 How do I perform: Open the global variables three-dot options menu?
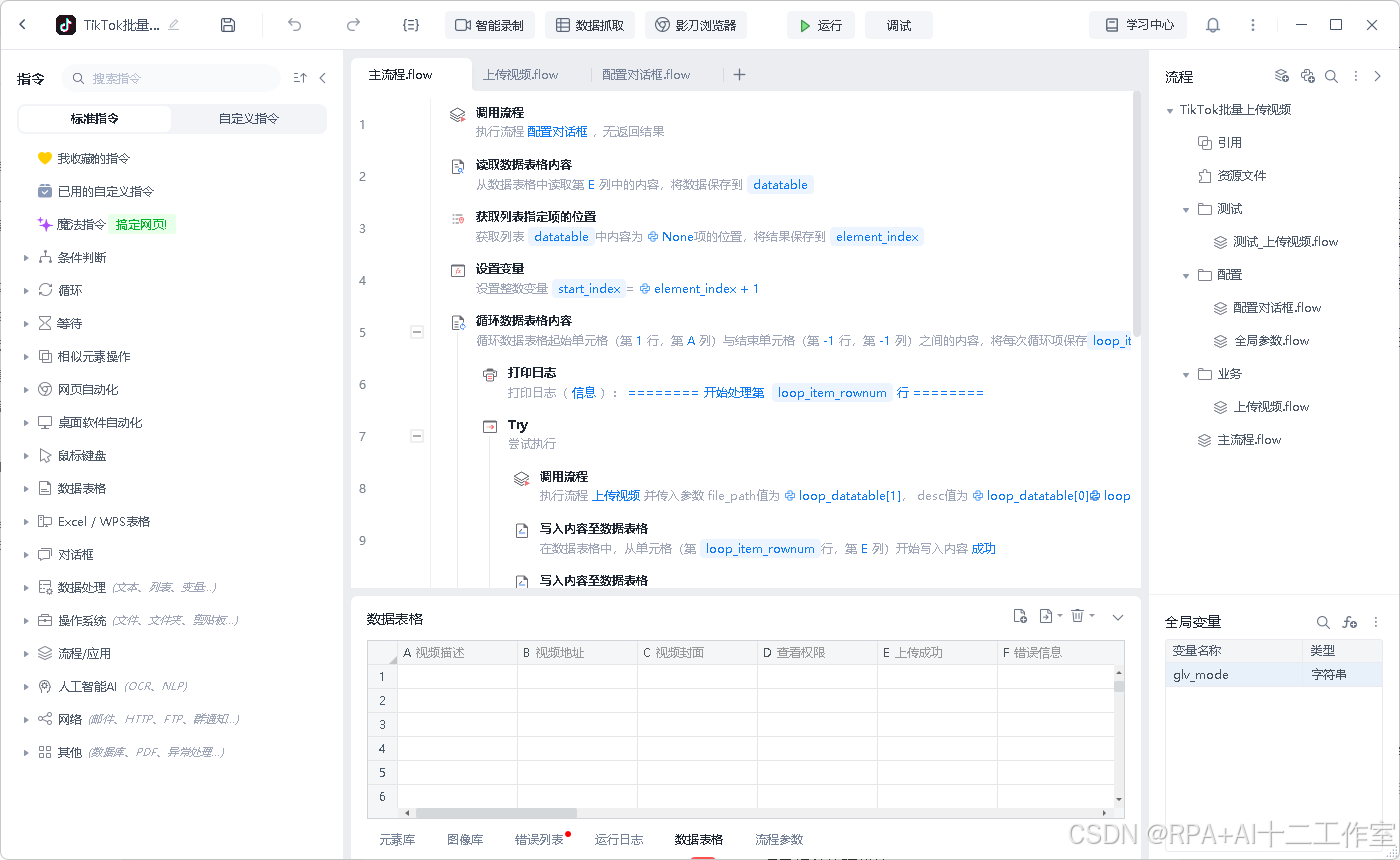[1376, 622]
